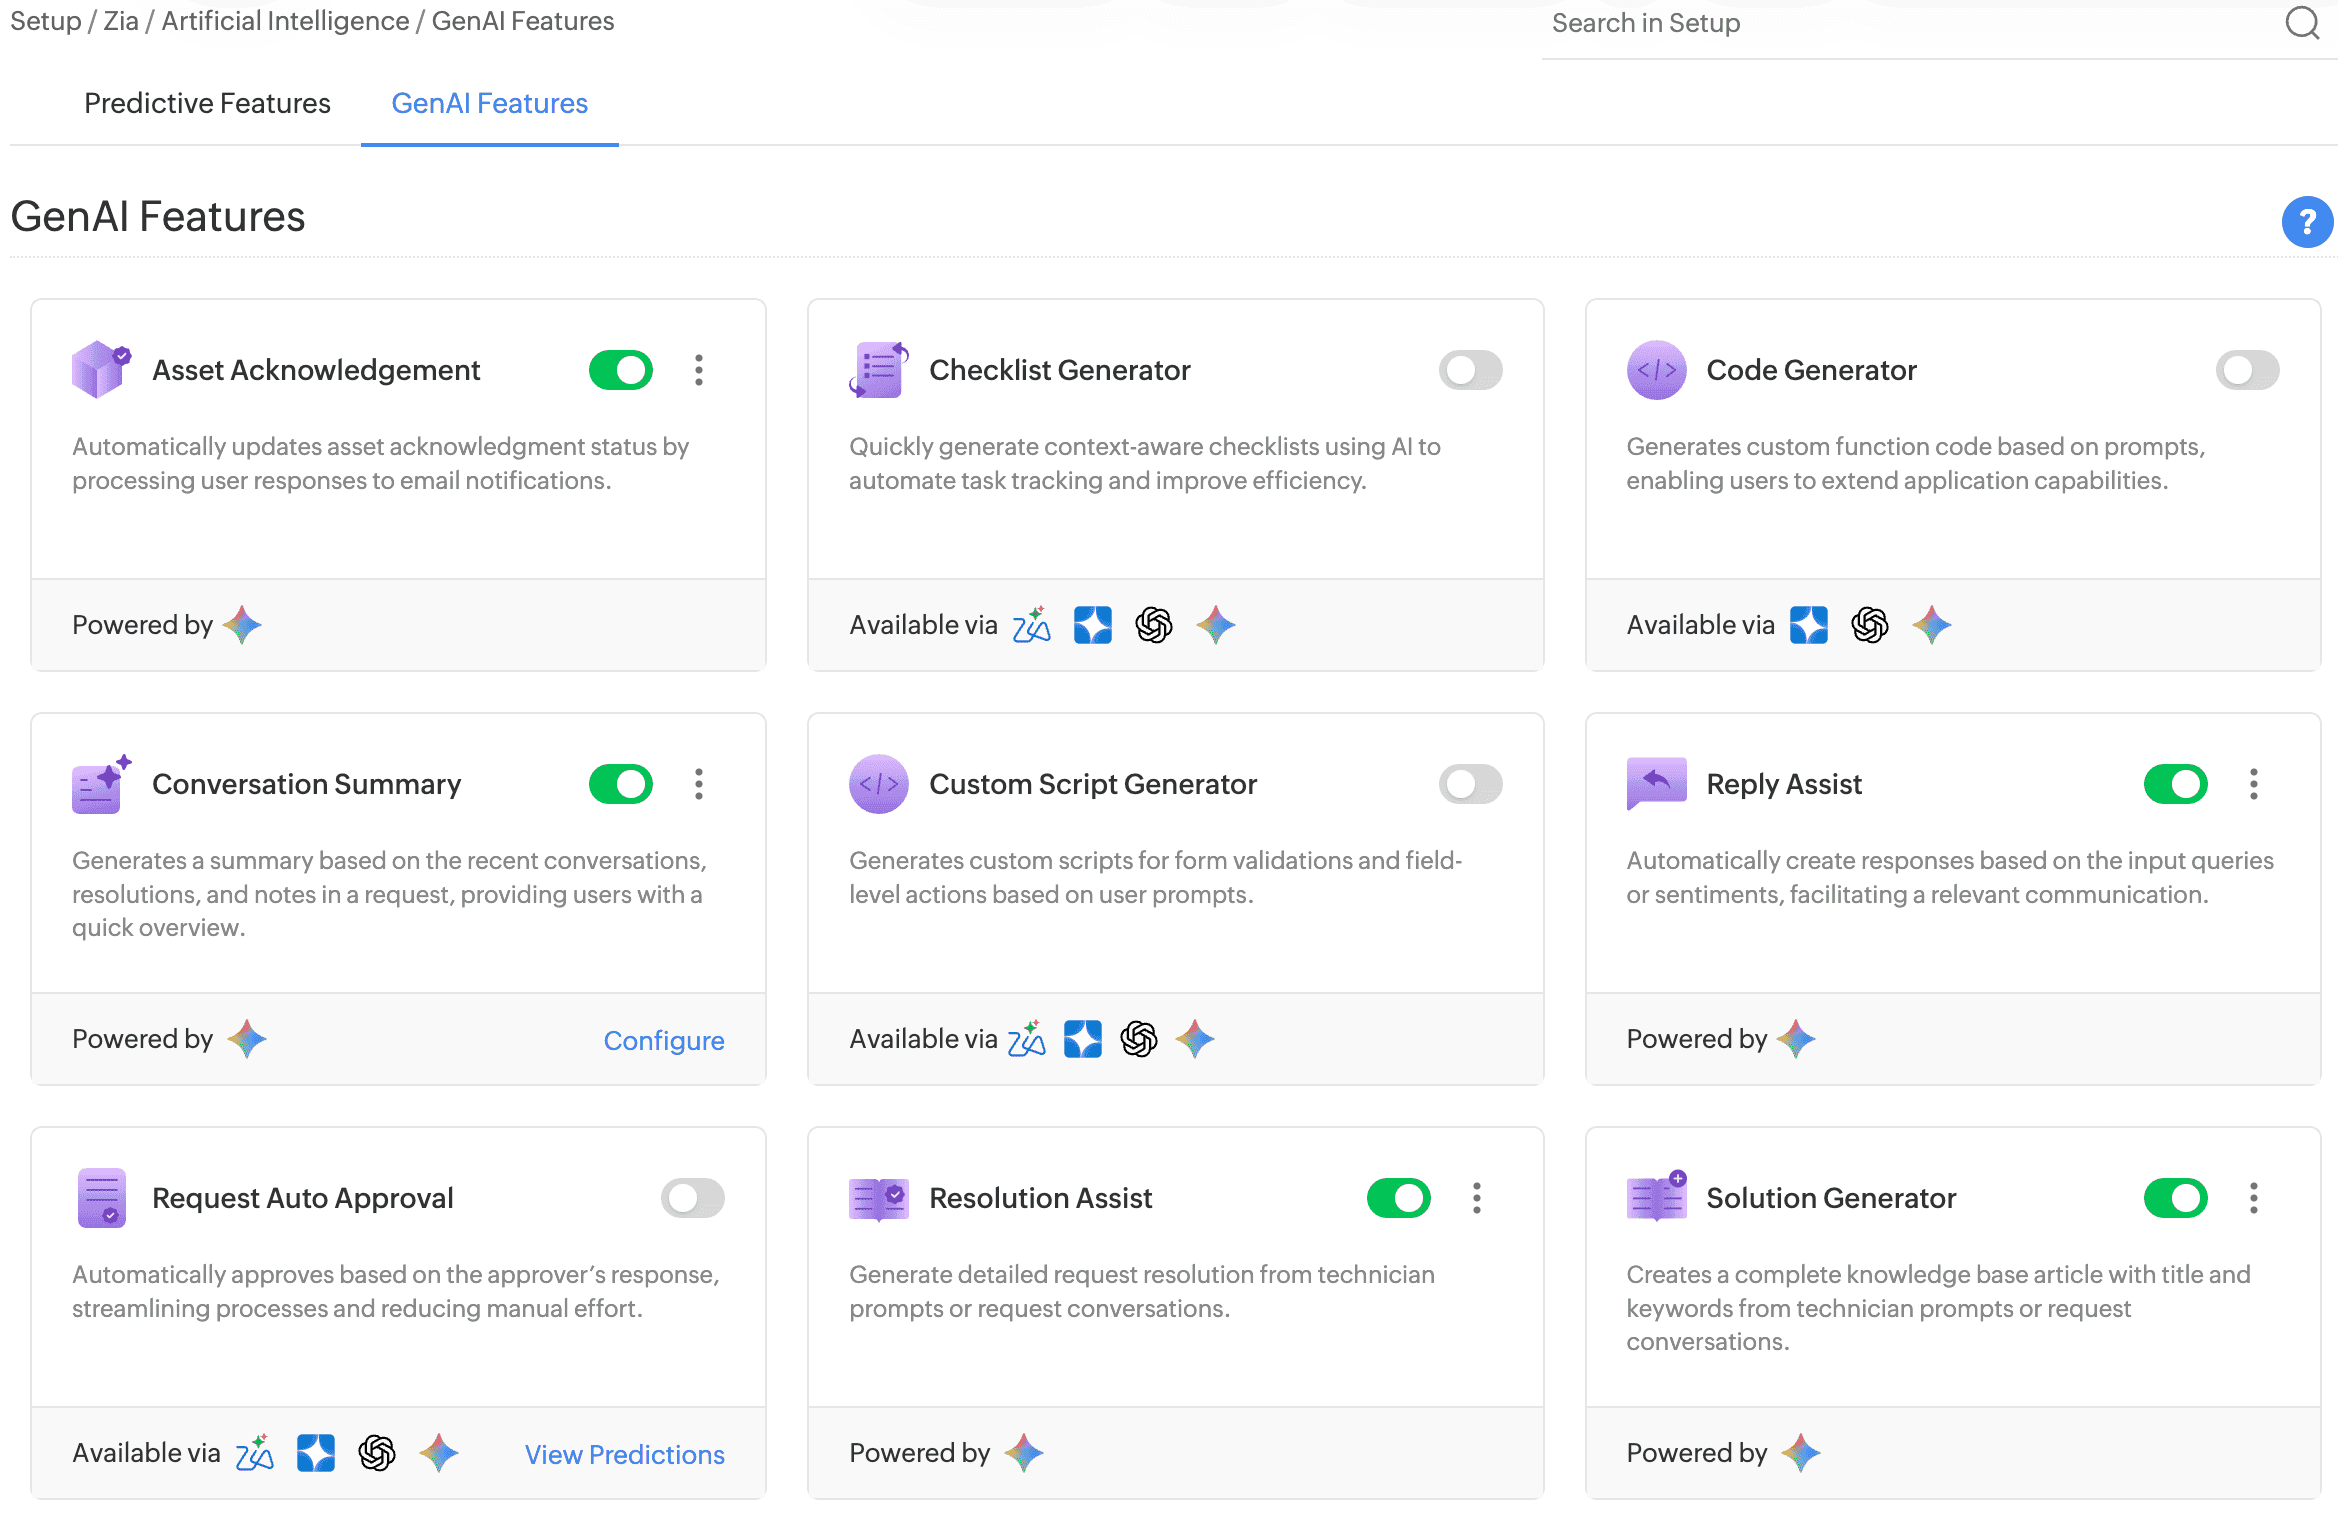Select the GenAI Features tab
Viewport: 2338px width, 1514px height.
[489, 103]
